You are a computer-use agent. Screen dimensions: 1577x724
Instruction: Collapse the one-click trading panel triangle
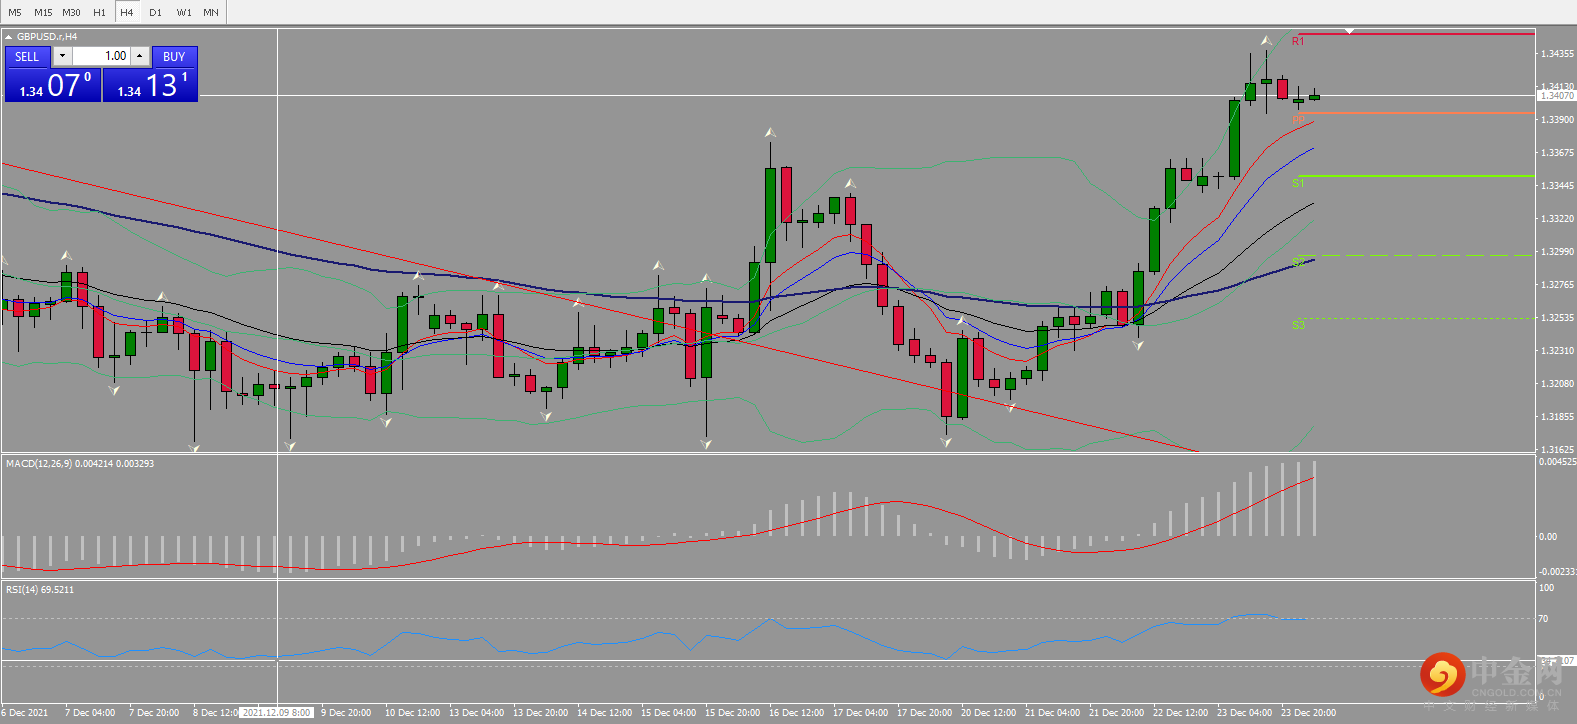click(9, 37)
